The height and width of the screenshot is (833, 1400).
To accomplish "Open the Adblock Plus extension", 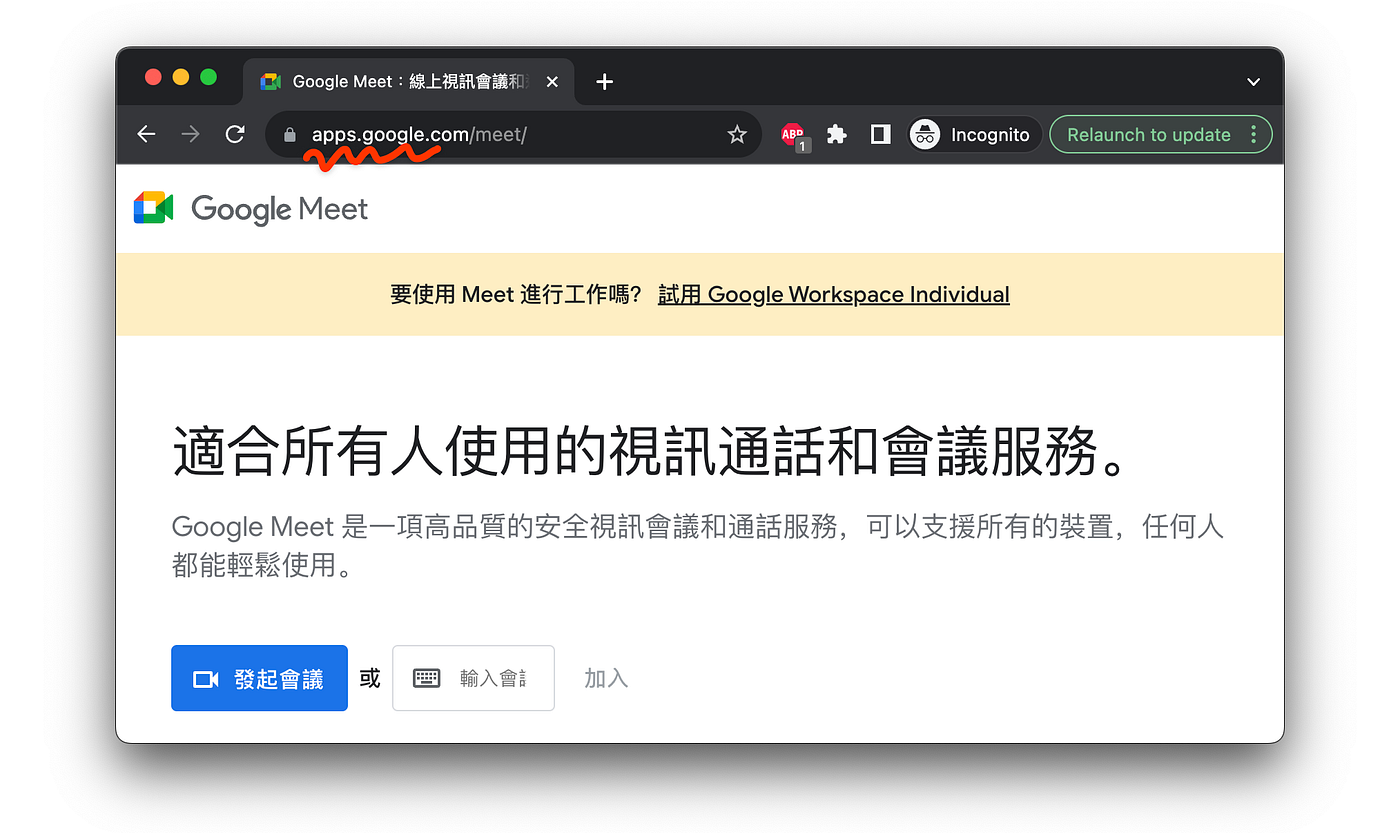I will (x=794, y=135).
